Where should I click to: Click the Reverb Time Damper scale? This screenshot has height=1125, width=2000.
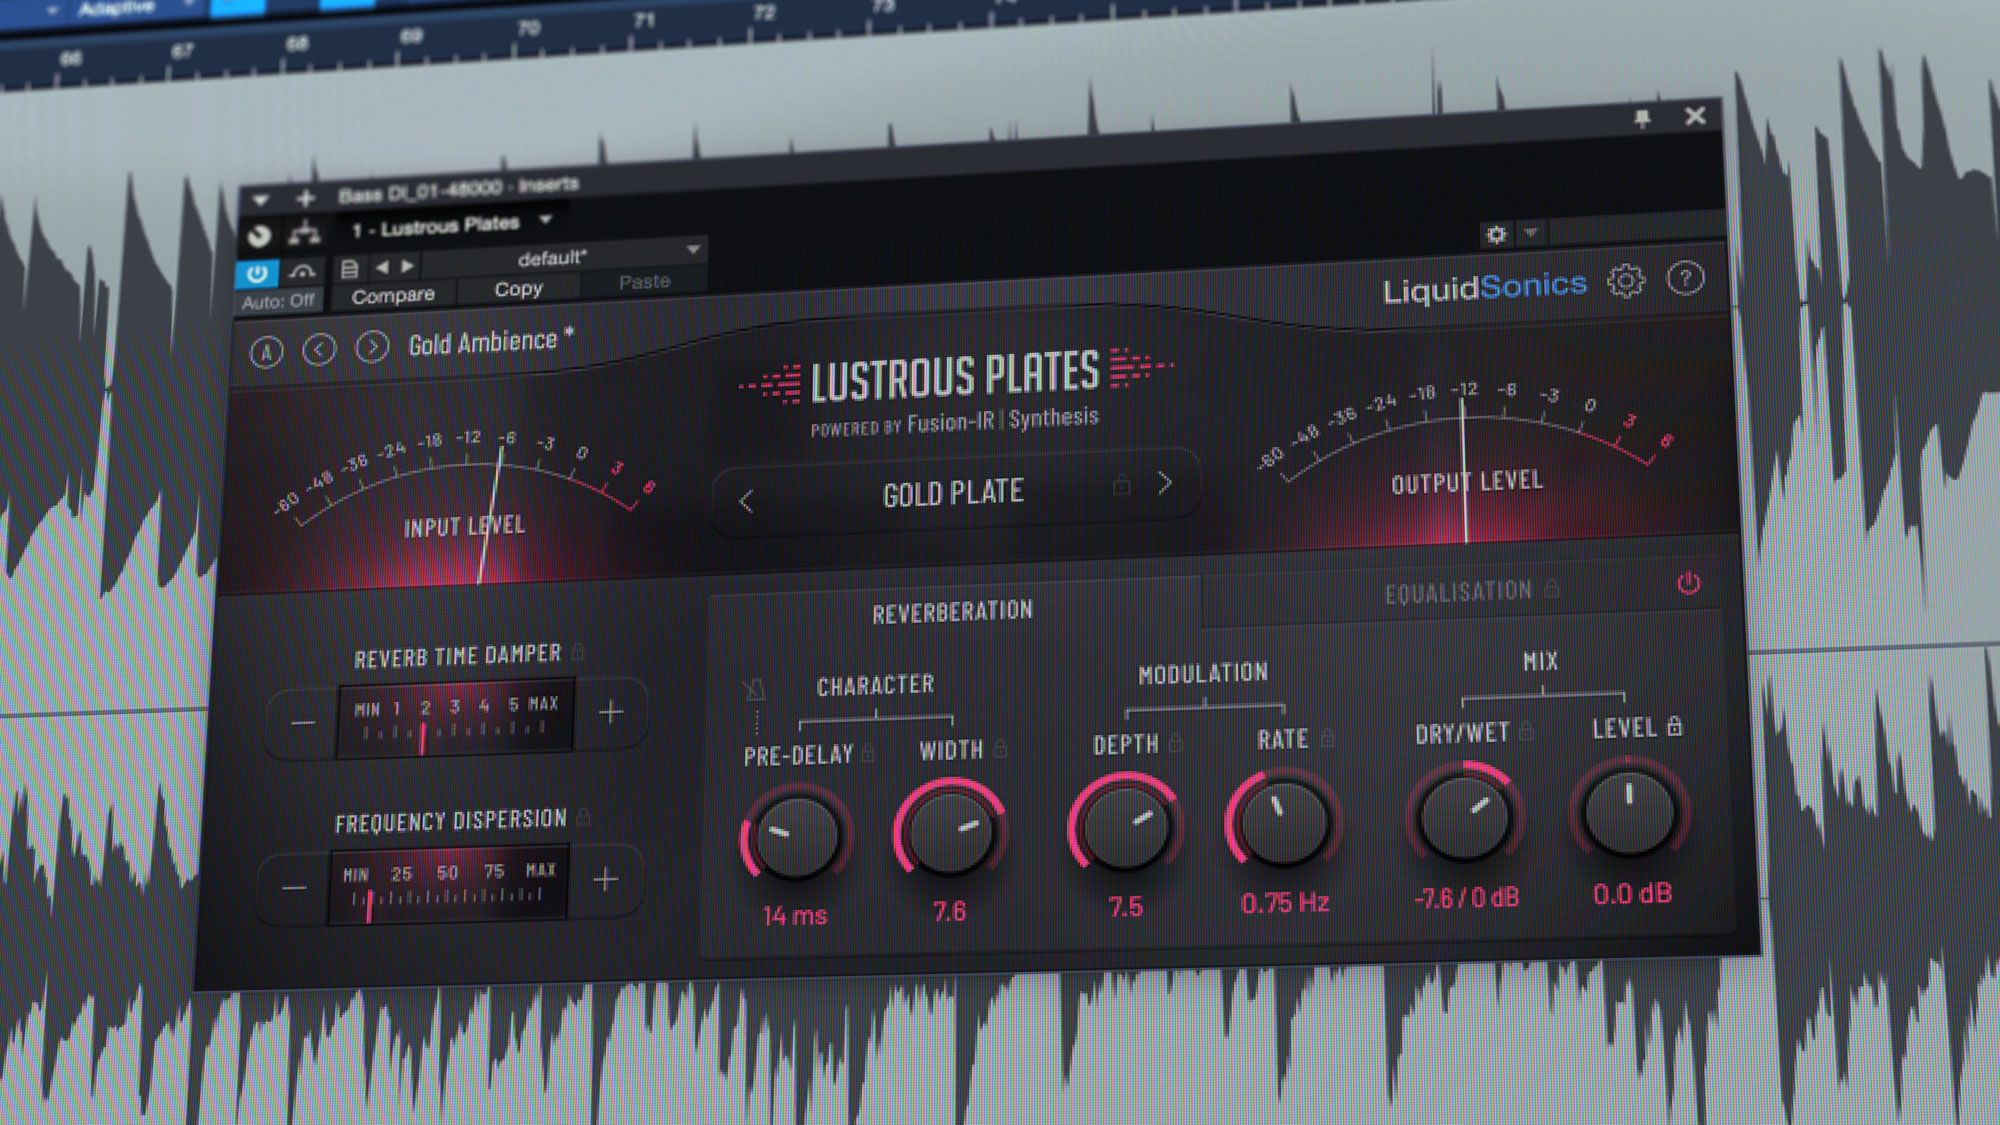tap(455, 719)
